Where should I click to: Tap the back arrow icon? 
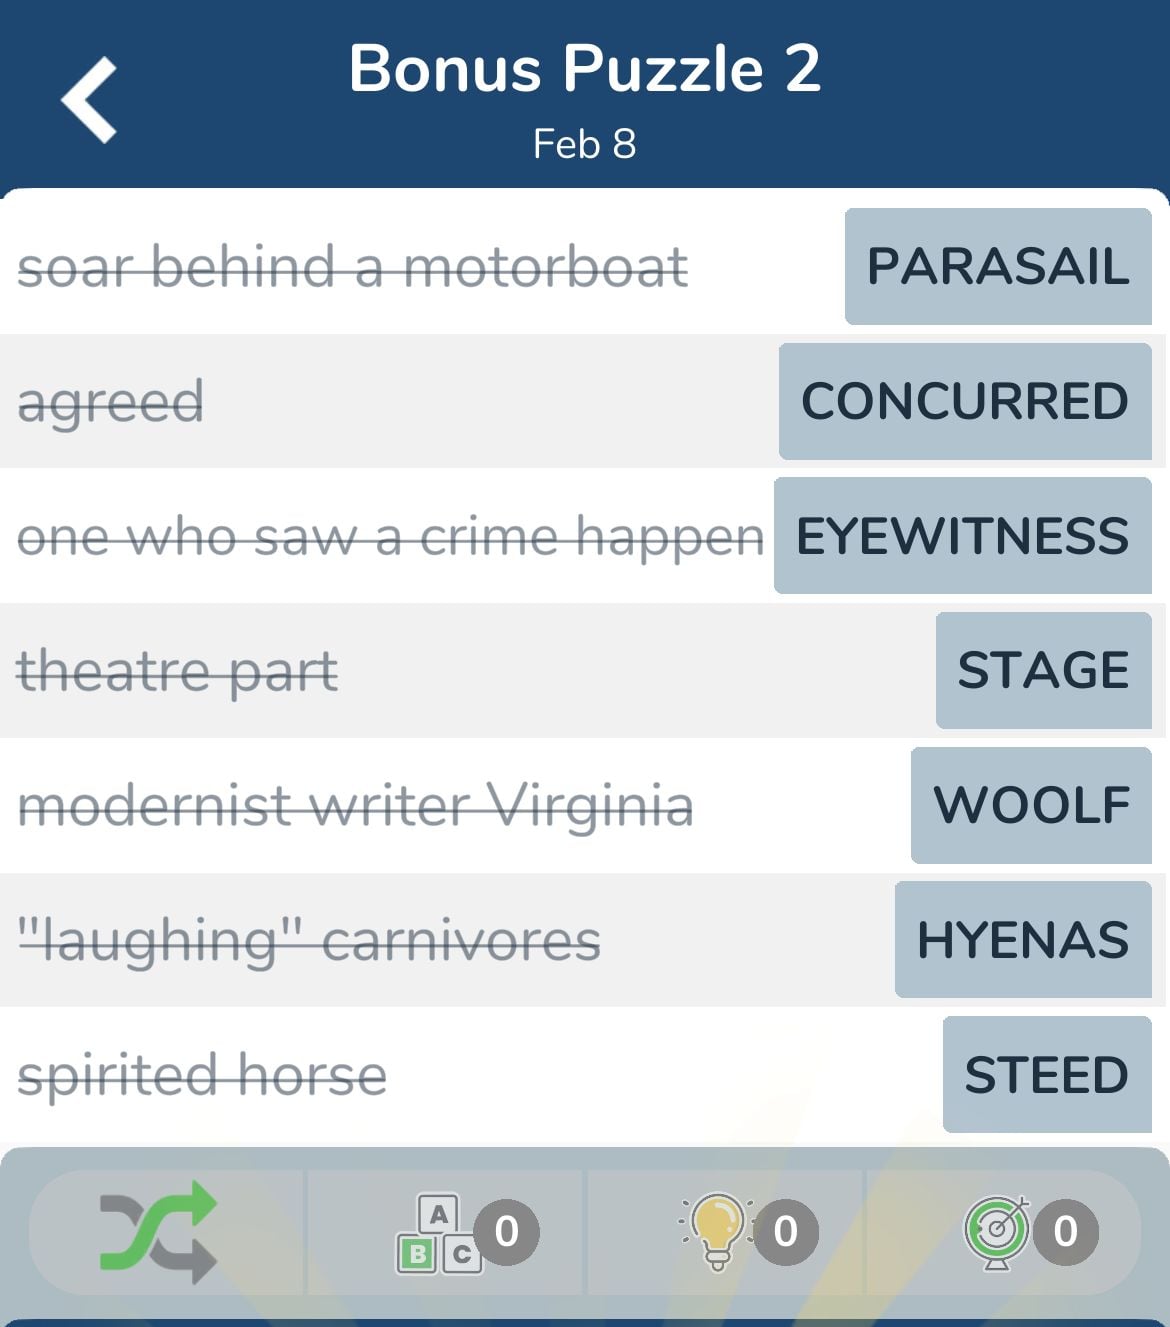pos(89,100)
